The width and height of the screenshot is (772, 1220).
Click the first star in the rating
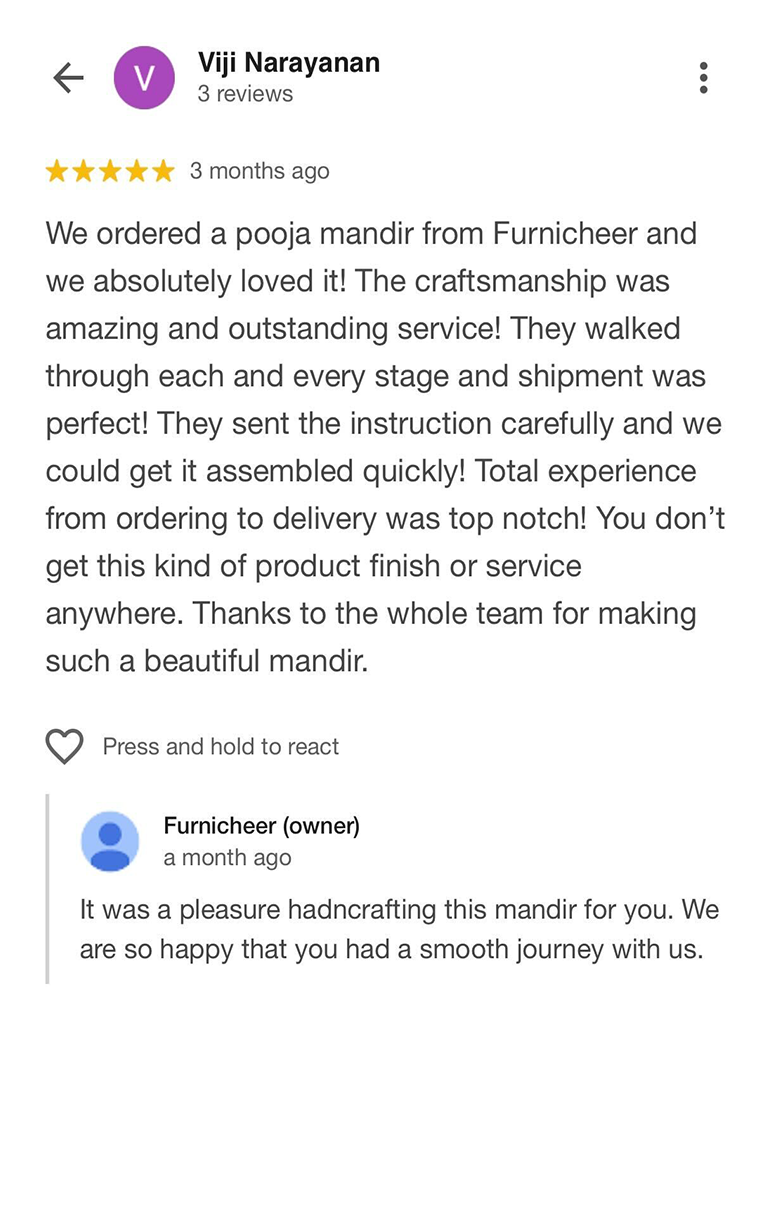(57, 172)
